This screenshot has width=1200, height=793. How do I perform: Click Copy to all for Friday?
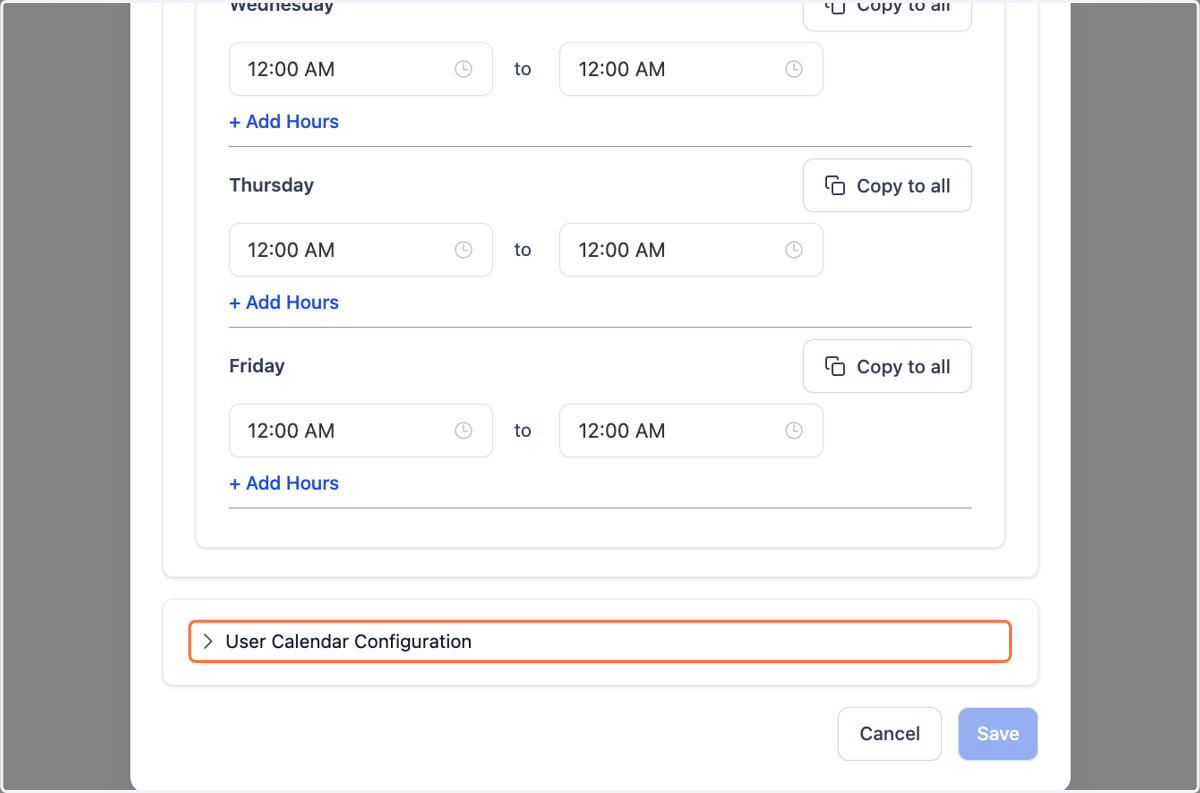tap(887, 366)
